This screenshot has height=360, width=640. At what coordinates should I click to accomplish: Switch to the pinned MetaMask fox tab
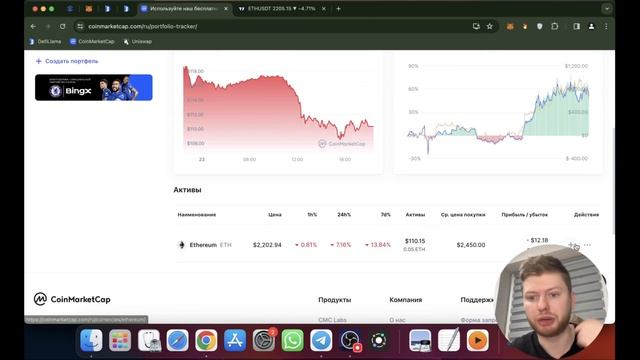point(89,9)
